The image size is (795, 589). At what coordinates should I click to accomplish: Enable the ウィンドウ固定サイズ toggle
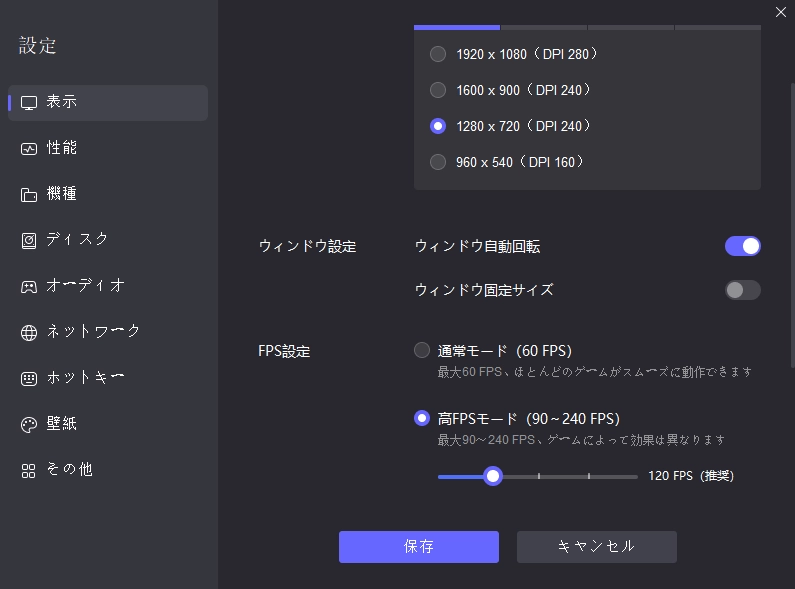tap(742, 290)
